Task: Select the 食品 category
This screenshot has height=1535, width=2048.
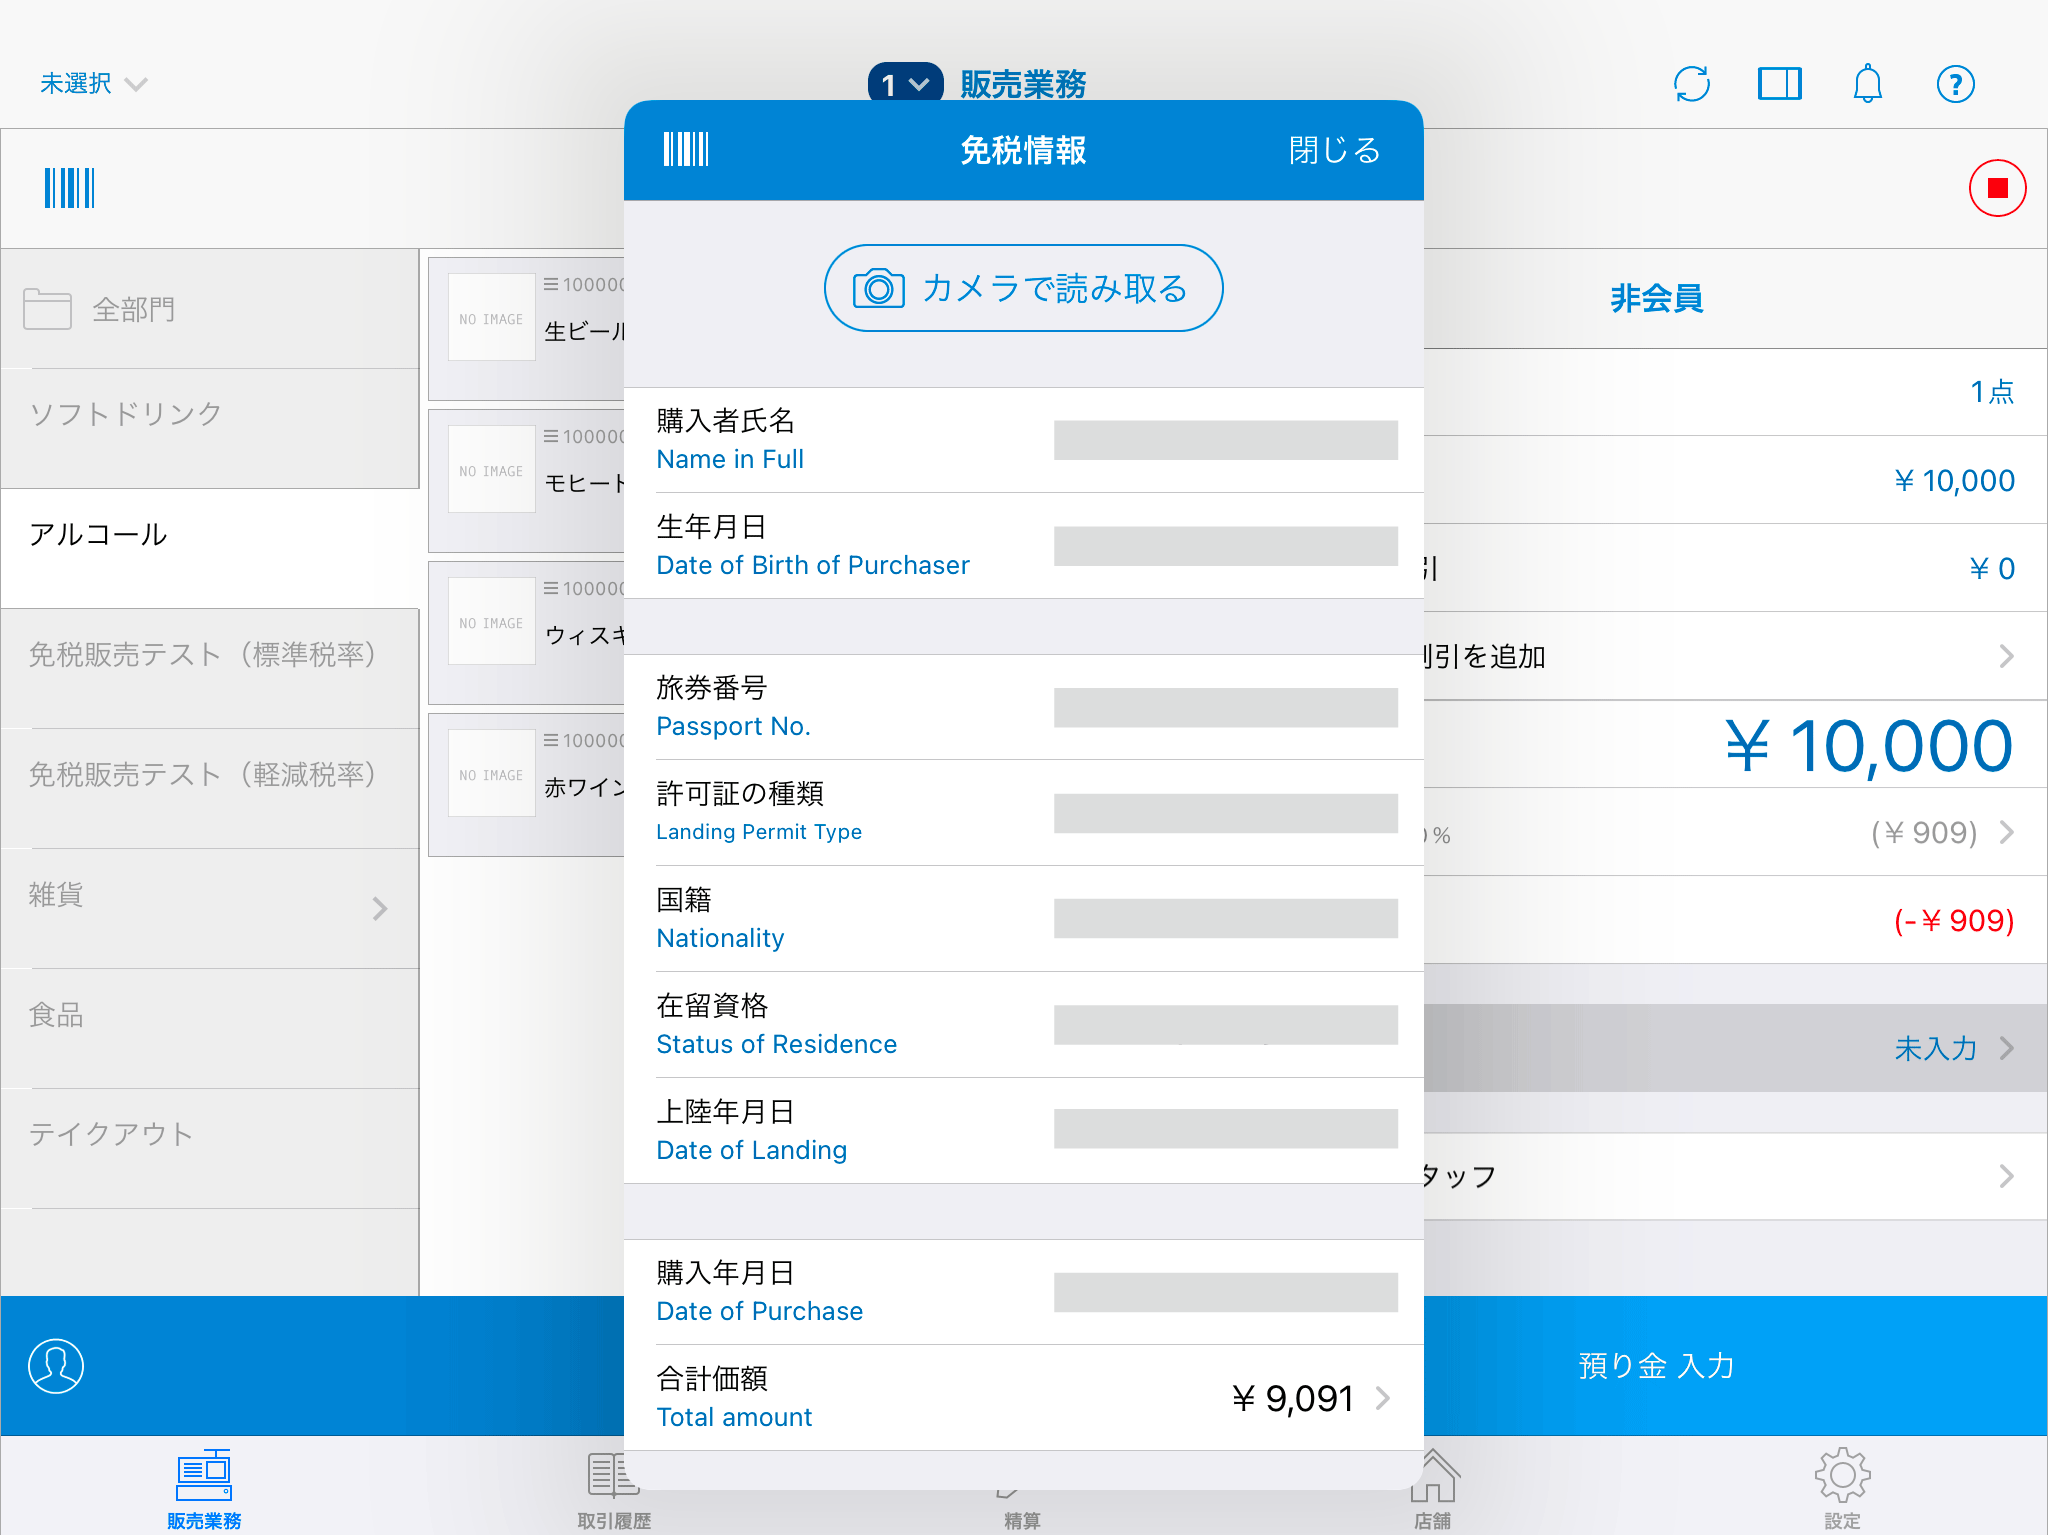Action: click(210, 1028)
